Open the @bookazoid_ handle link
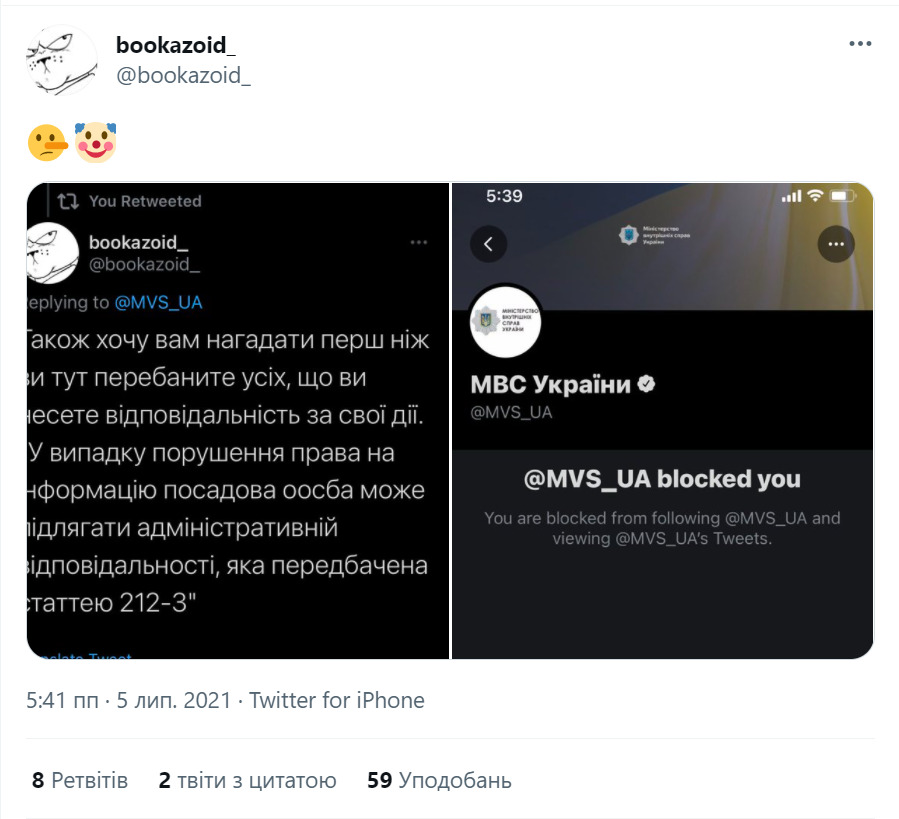Image resolution: width=899 pixels, height=819 pixels. [183, 75]
